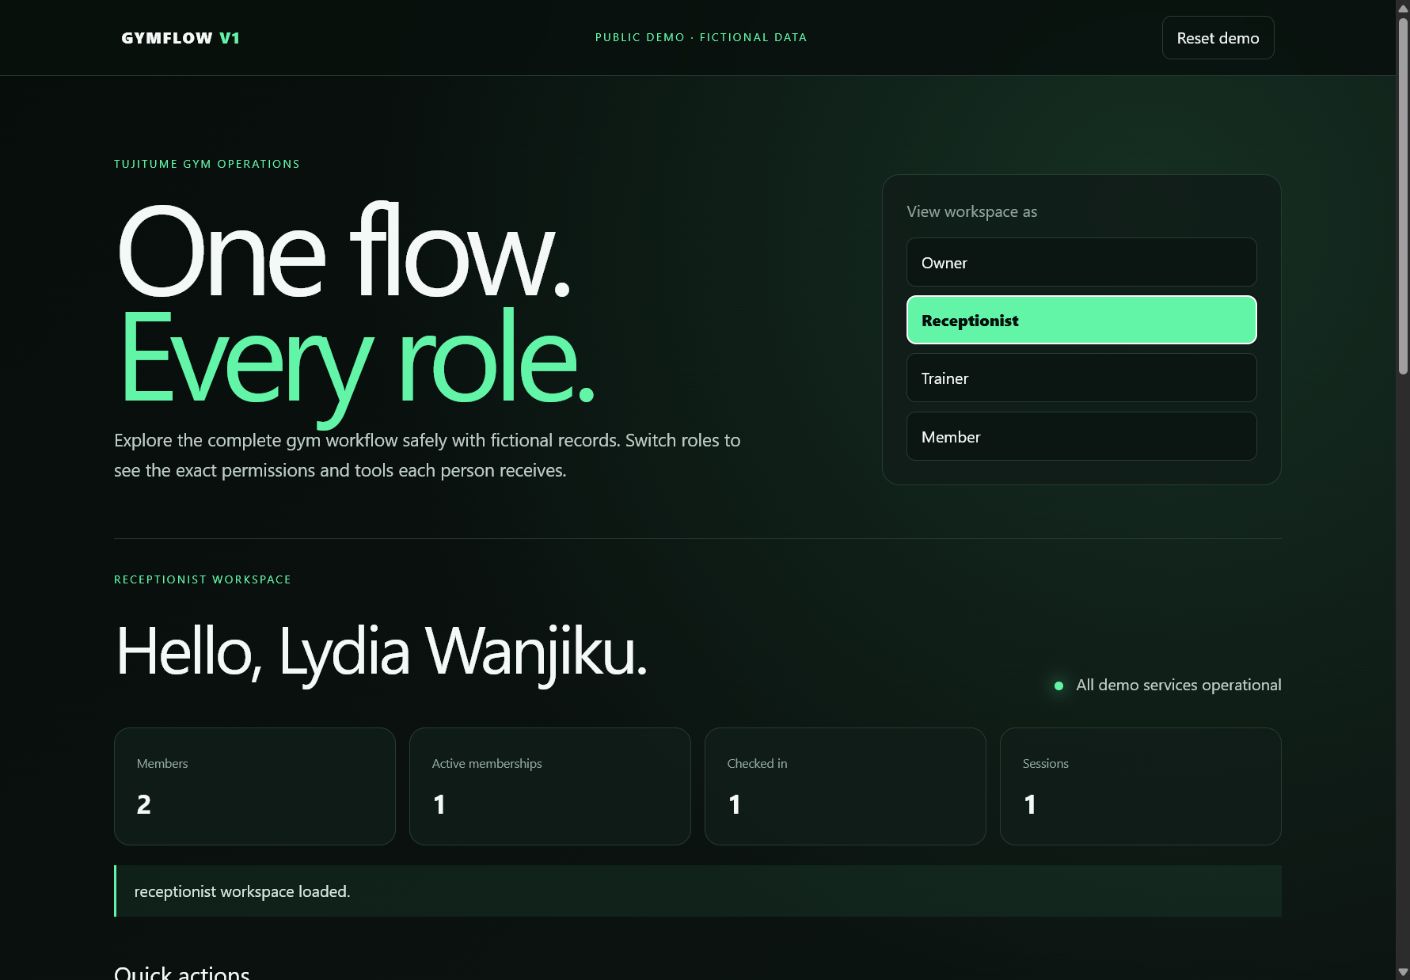
Task: Click the "receptionist workspace loaded." notice
Action: coord(698,891)
